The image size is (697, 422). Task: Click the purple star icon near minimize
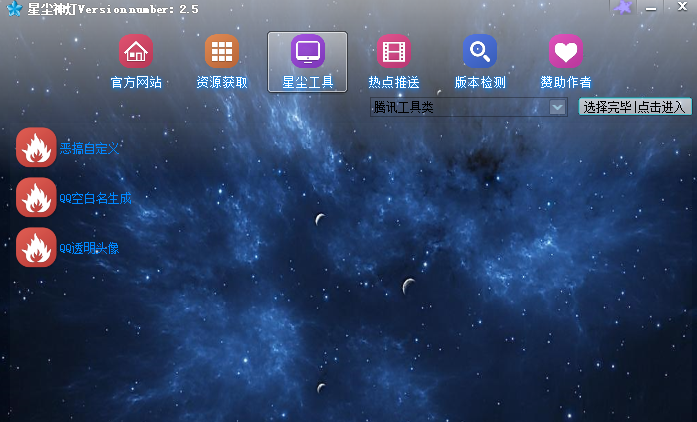[x=622, y=7]
